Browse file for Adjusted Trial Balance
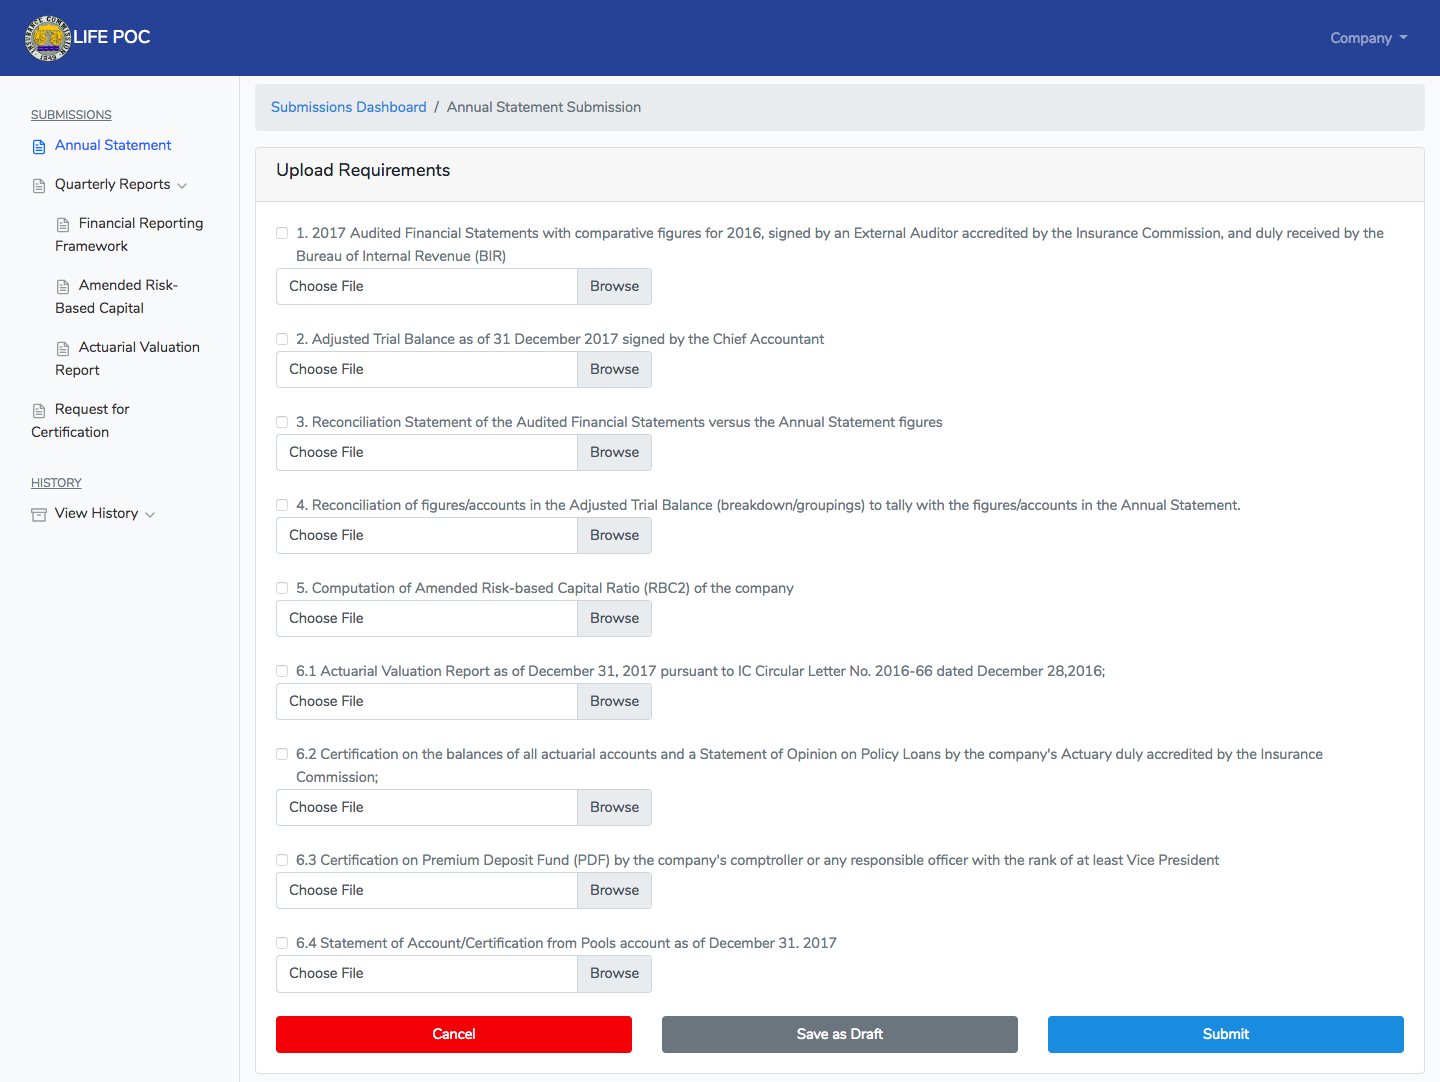Viewport: 1440px width, 1082px height. (614, 369)
